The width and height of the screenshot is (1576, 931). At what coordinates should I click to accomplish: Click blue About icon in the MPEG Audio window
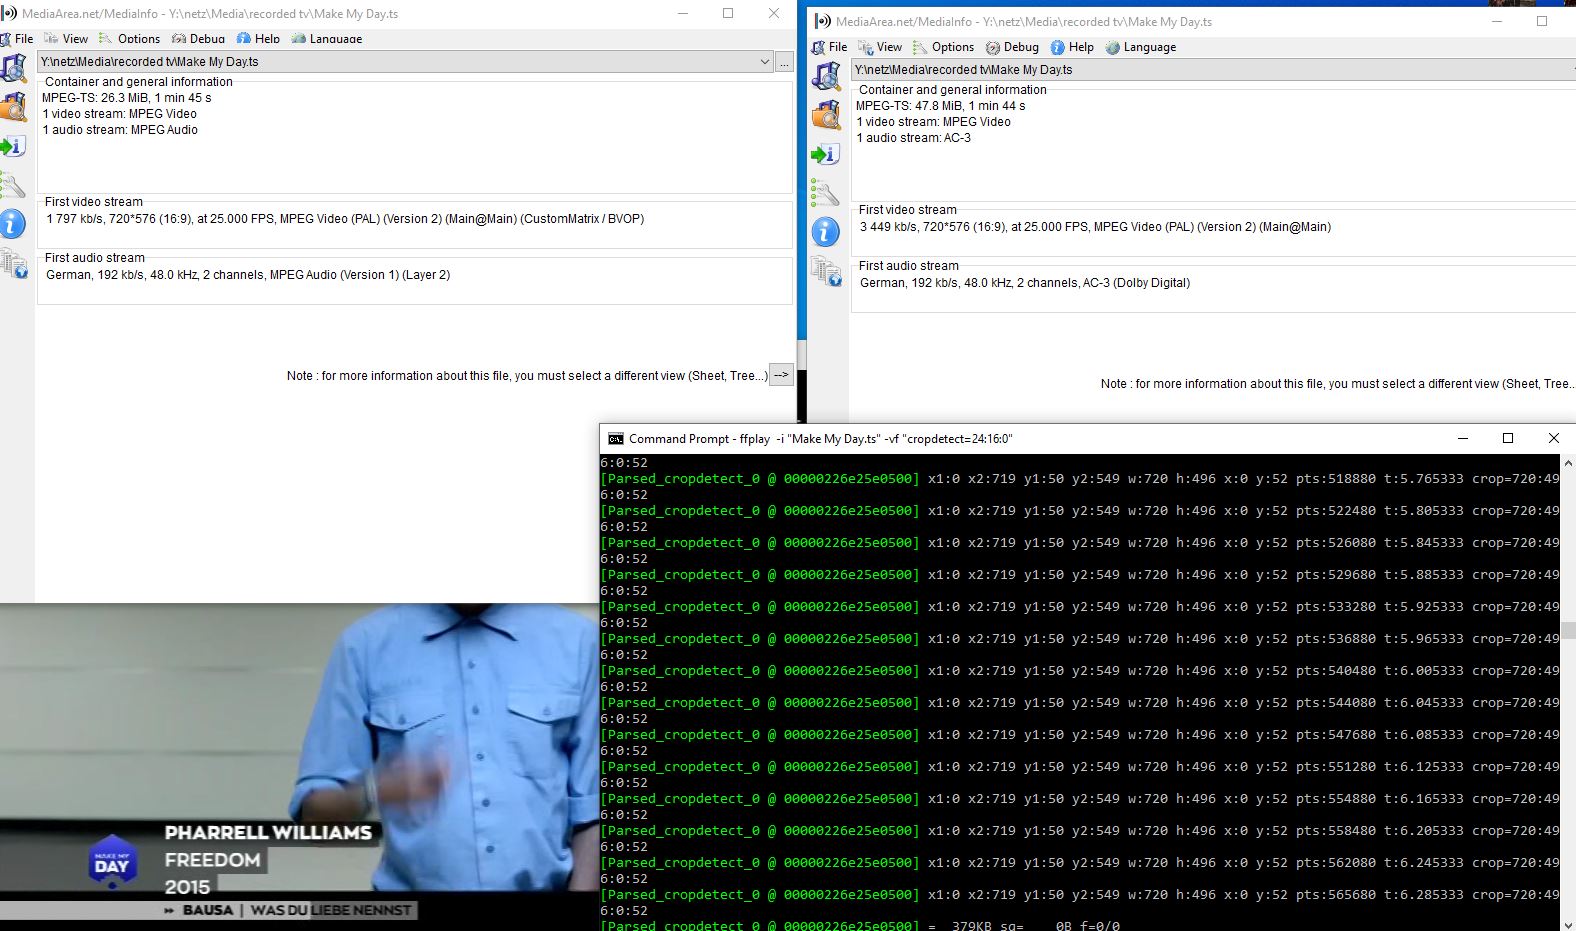pyautogui.click(x=13, y=223)
